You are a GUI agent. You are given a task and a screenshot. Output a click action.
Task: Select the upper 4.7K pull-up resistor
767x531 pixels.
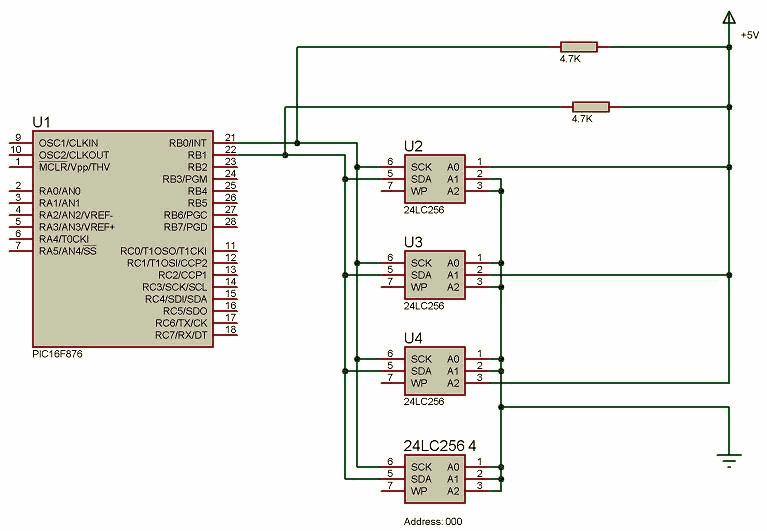579,47
